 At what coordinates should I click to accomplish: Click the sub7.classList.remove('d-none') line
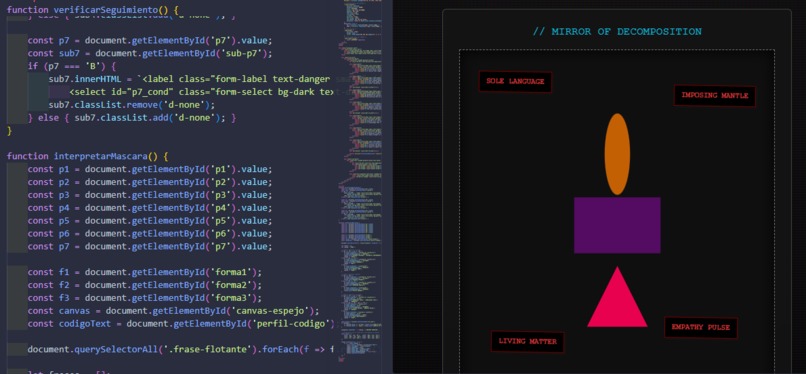point(132,105)
